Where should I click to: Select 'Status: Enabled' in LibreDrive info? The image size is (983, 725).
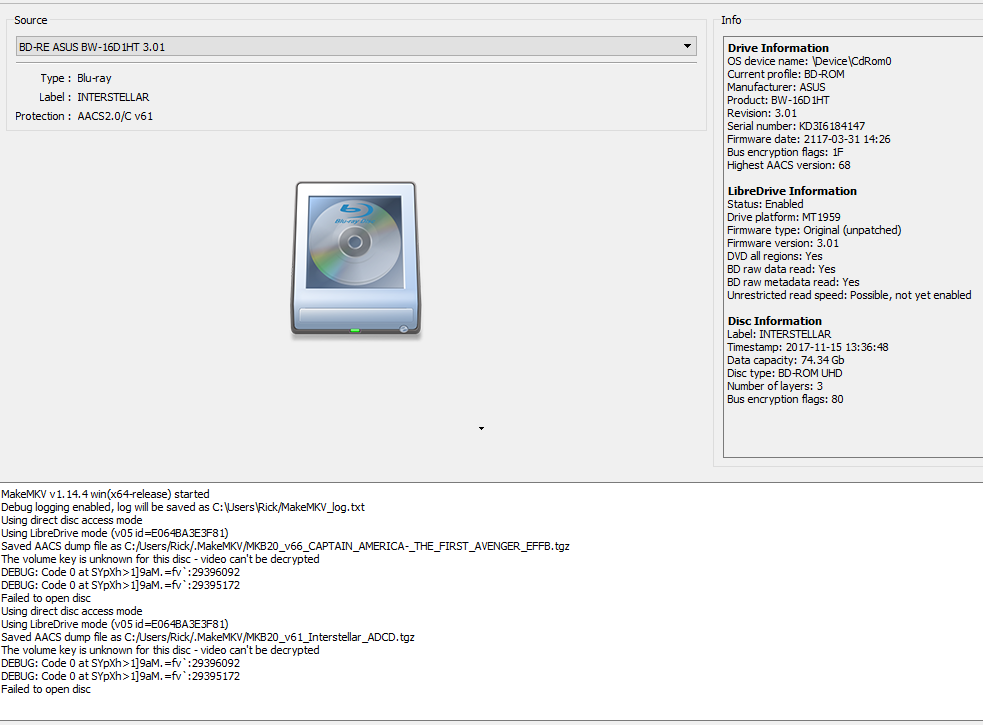point(765,204)
